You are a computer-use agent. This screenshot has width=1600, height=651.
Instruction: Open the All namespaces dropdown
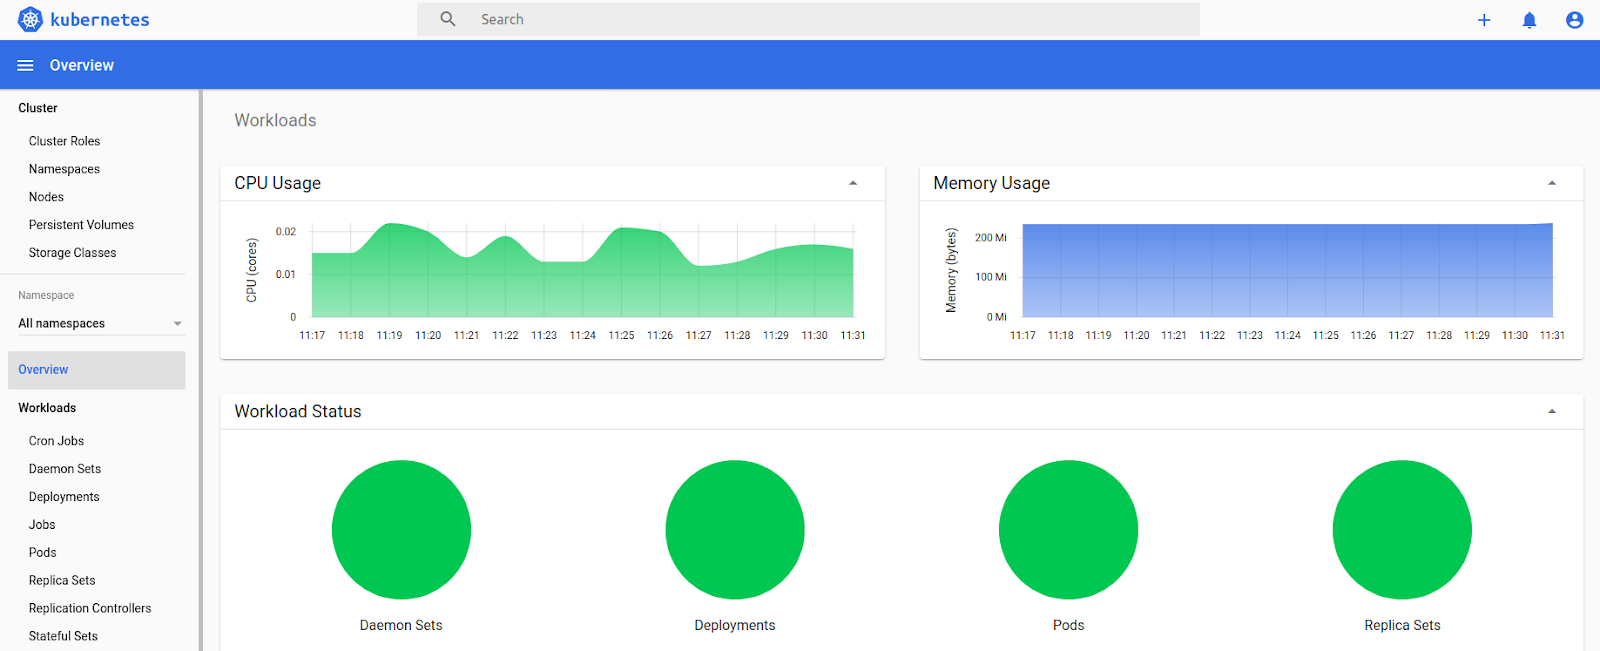click(x=100, y=323)
